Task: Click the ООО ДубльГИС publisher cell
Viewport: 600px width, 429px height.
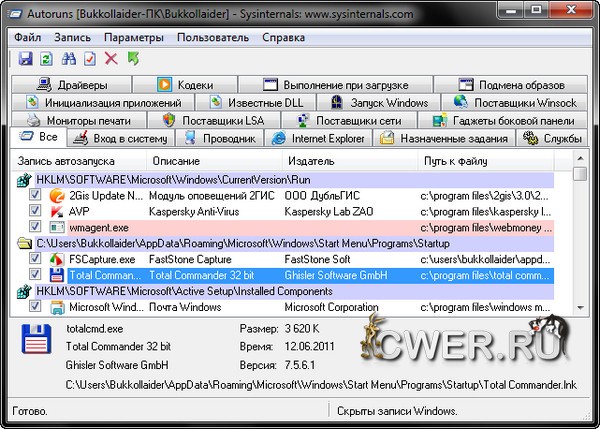Action: [322, 196]
